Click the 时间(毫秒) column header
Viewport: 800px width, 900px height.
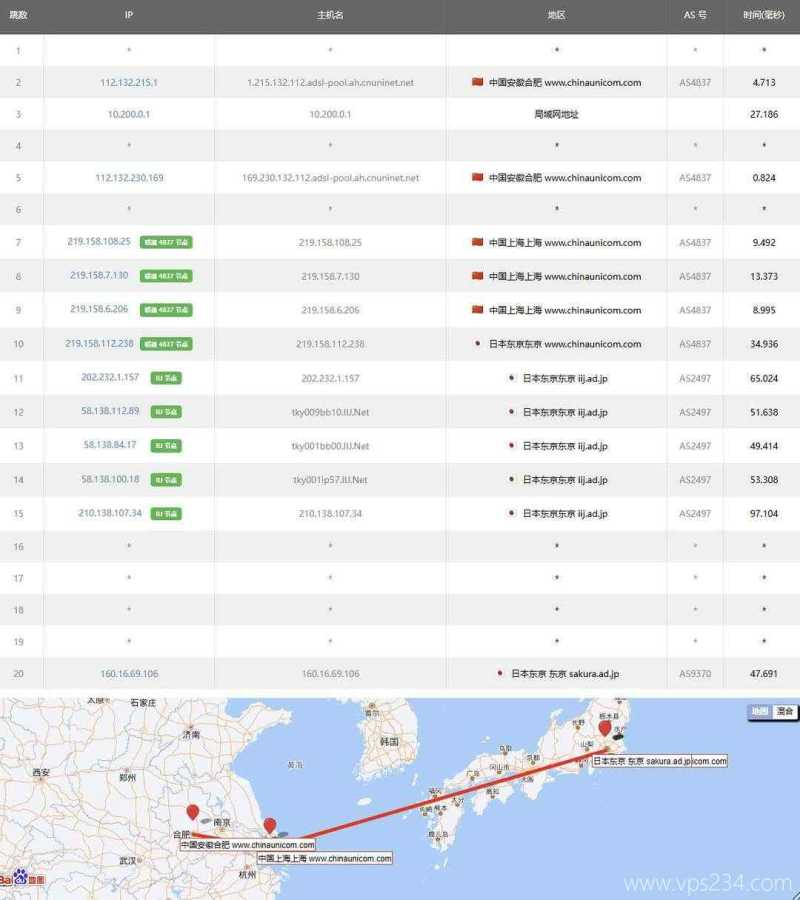[764, 15]
